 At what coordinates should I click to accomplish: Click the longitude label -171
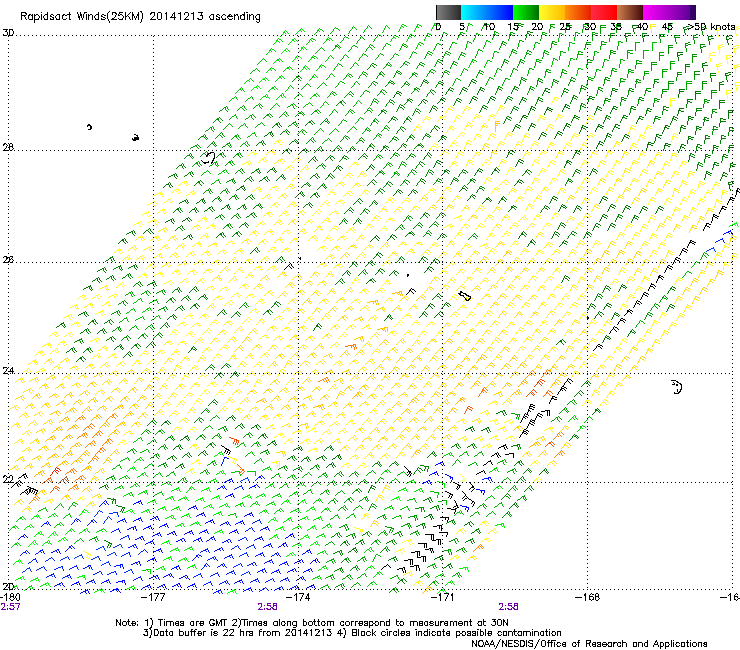(443, 597)
